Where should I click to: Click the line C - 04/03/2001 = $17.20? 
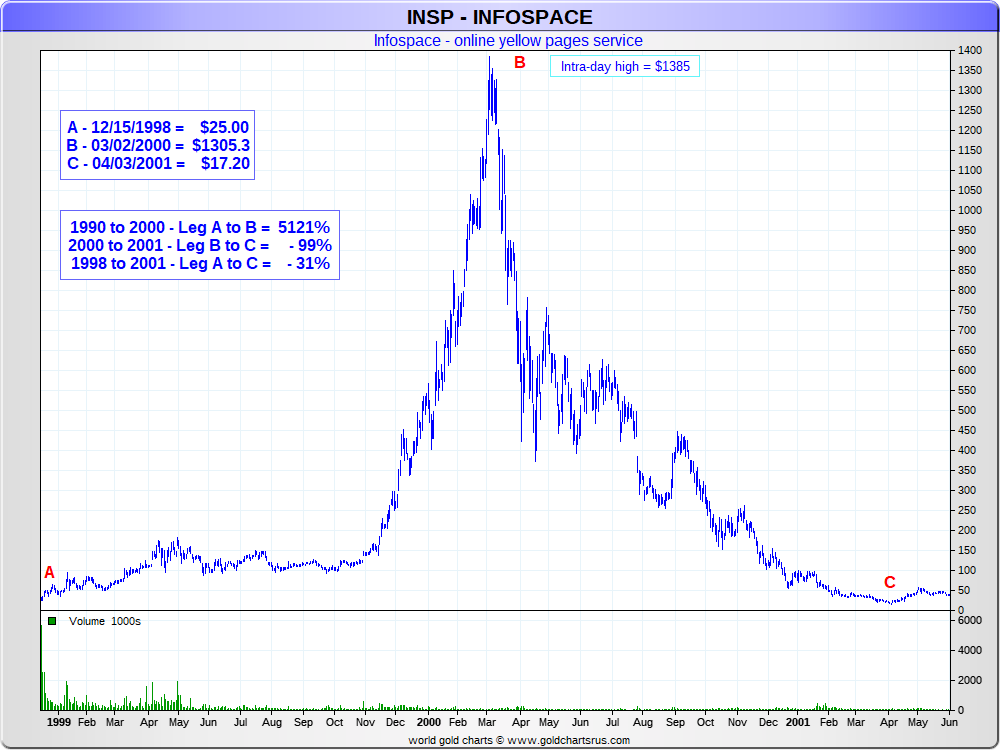pyautogui.click(x=158, y=163)
